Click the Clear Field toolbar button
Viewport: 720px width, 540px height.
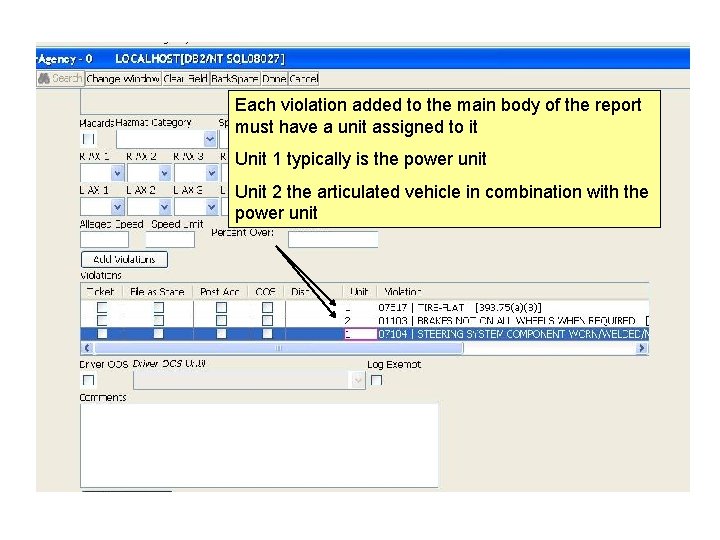(x=186, y=79)
